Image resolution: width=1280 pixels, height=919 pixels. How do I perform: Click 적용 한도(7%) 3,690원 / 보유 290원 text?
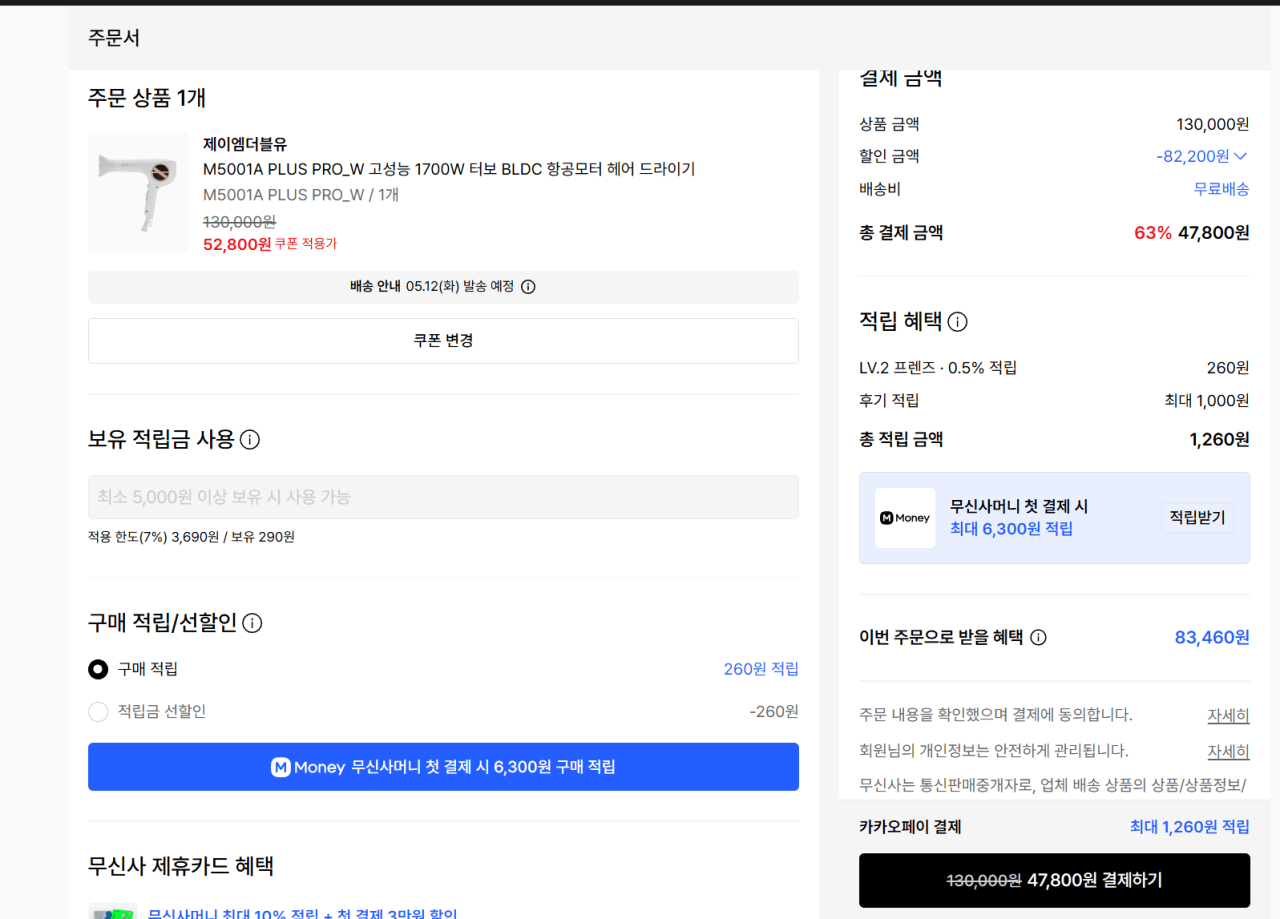[x=191, y=537]
